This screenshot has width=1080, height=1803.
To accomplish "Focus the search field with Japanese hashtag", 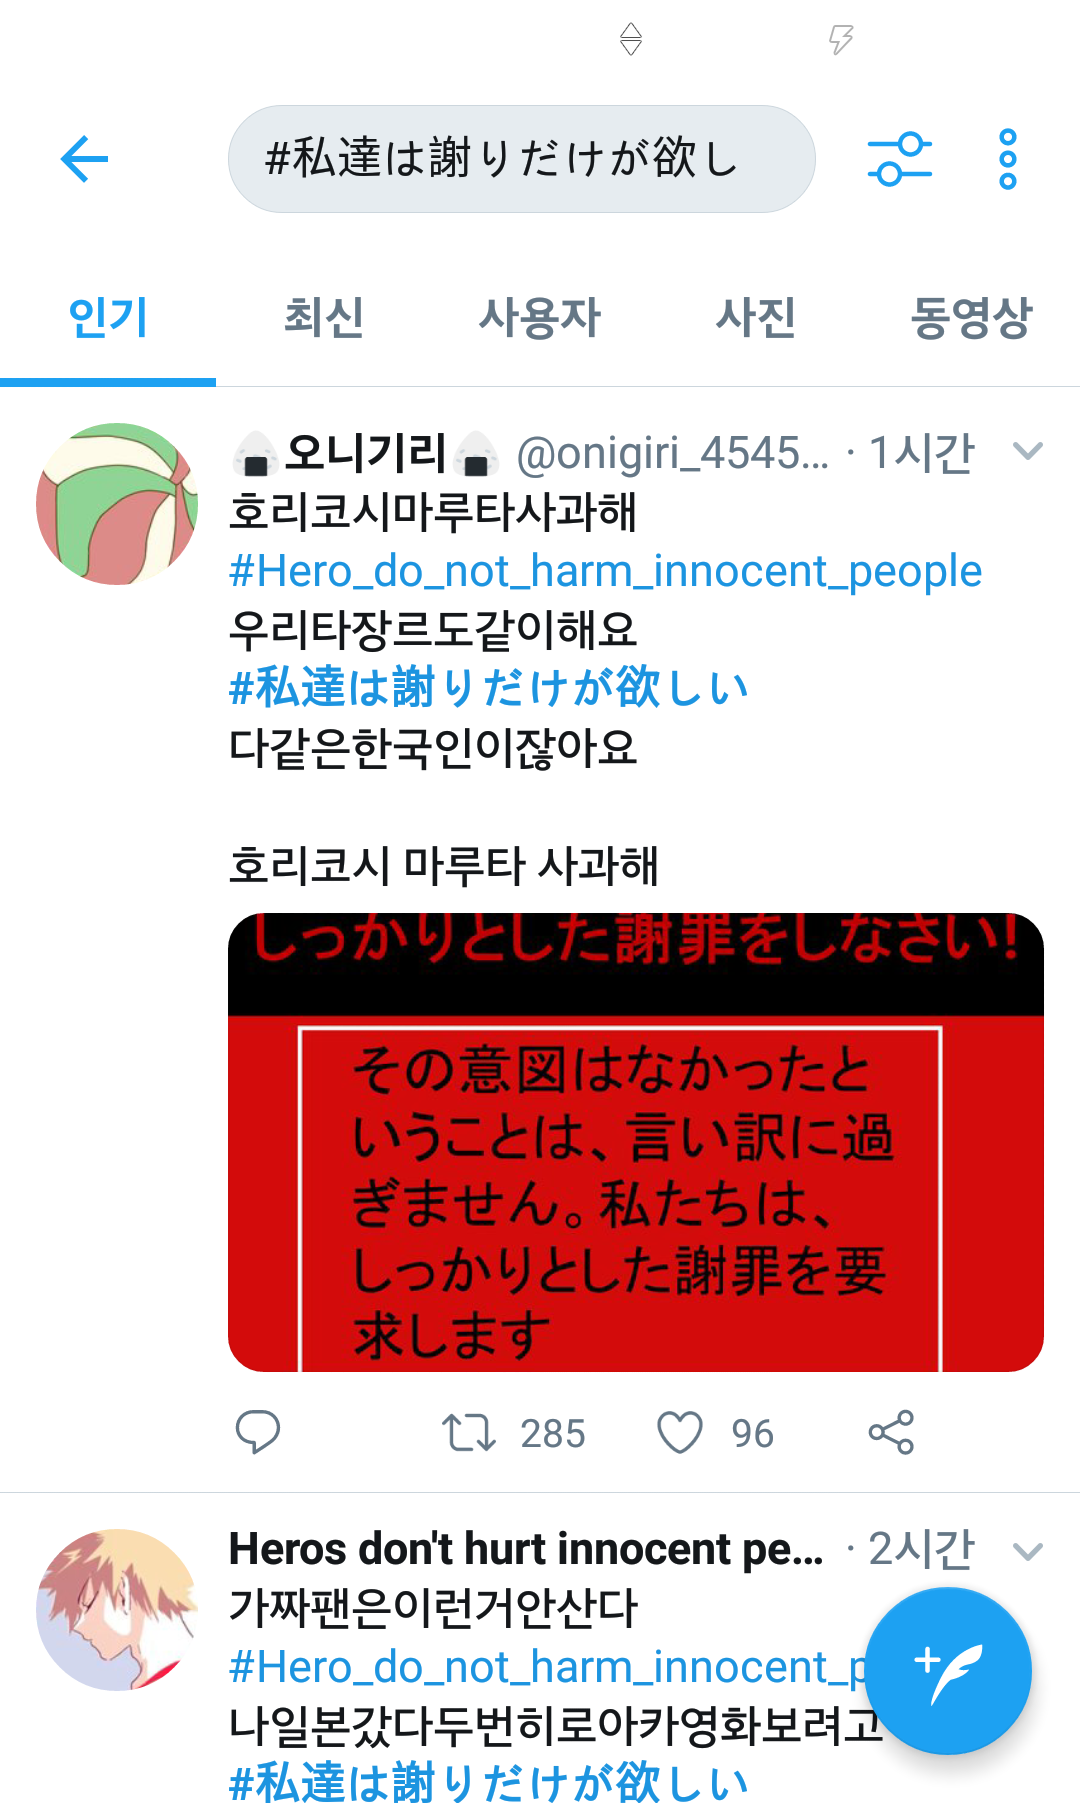I will [x=522, y=159].
